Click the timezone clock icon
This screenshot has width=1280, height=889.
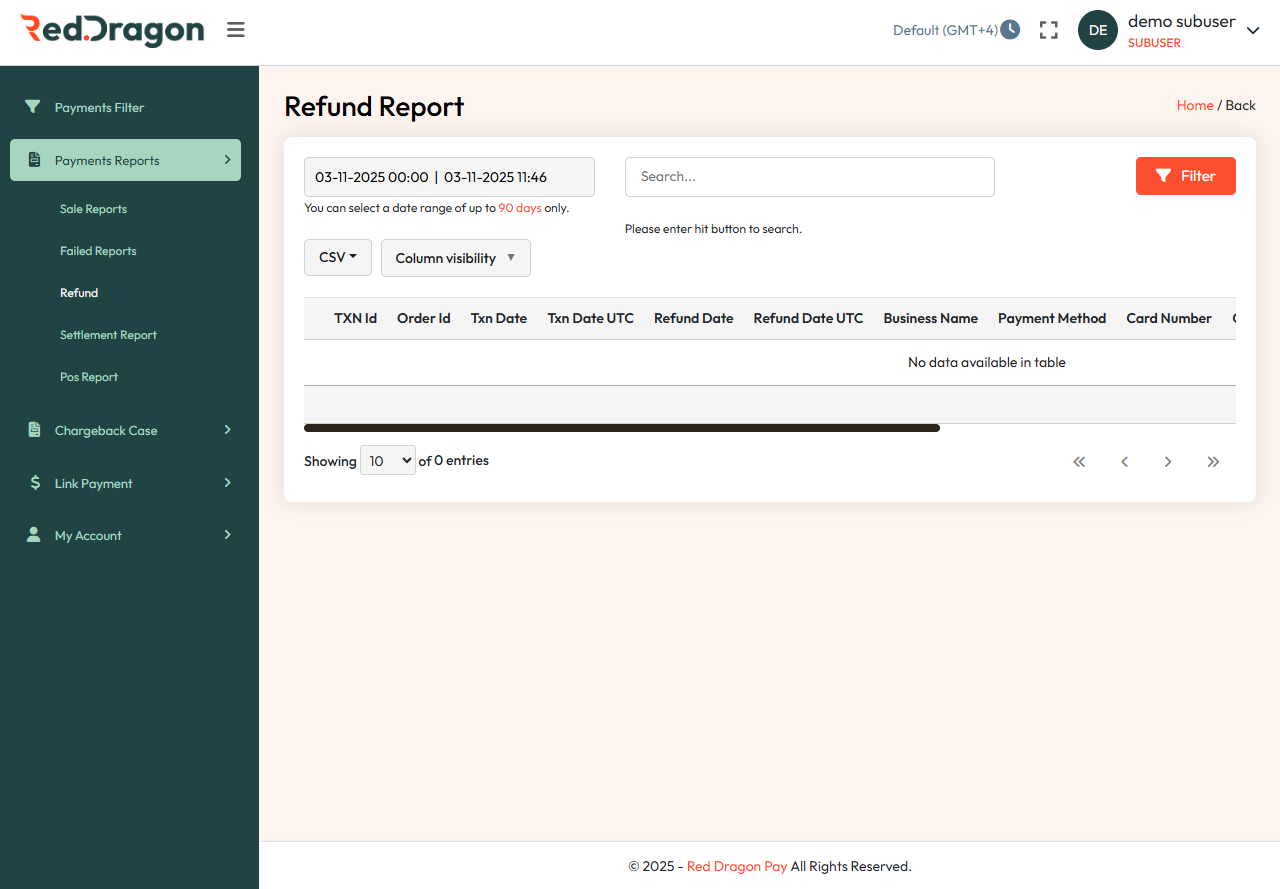1010,29
